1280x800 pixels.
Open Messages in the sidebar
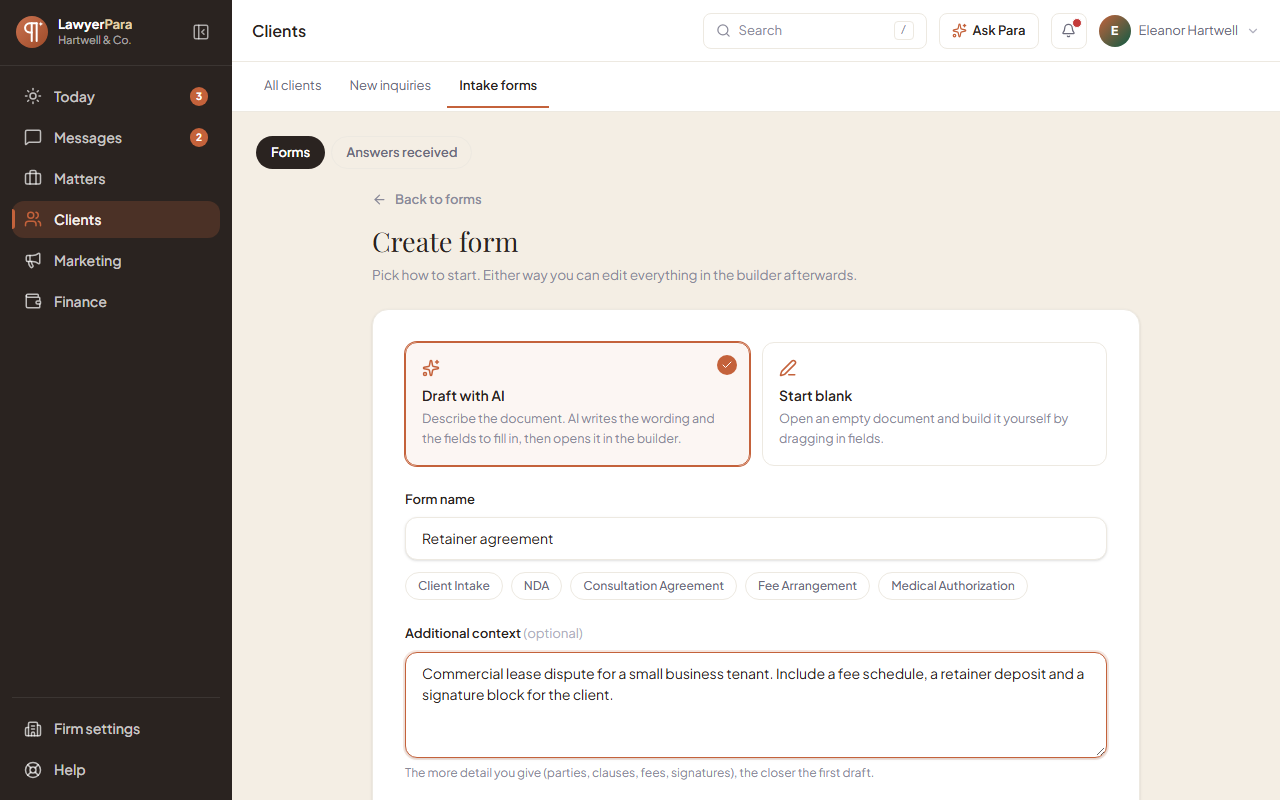coord(116,138)
